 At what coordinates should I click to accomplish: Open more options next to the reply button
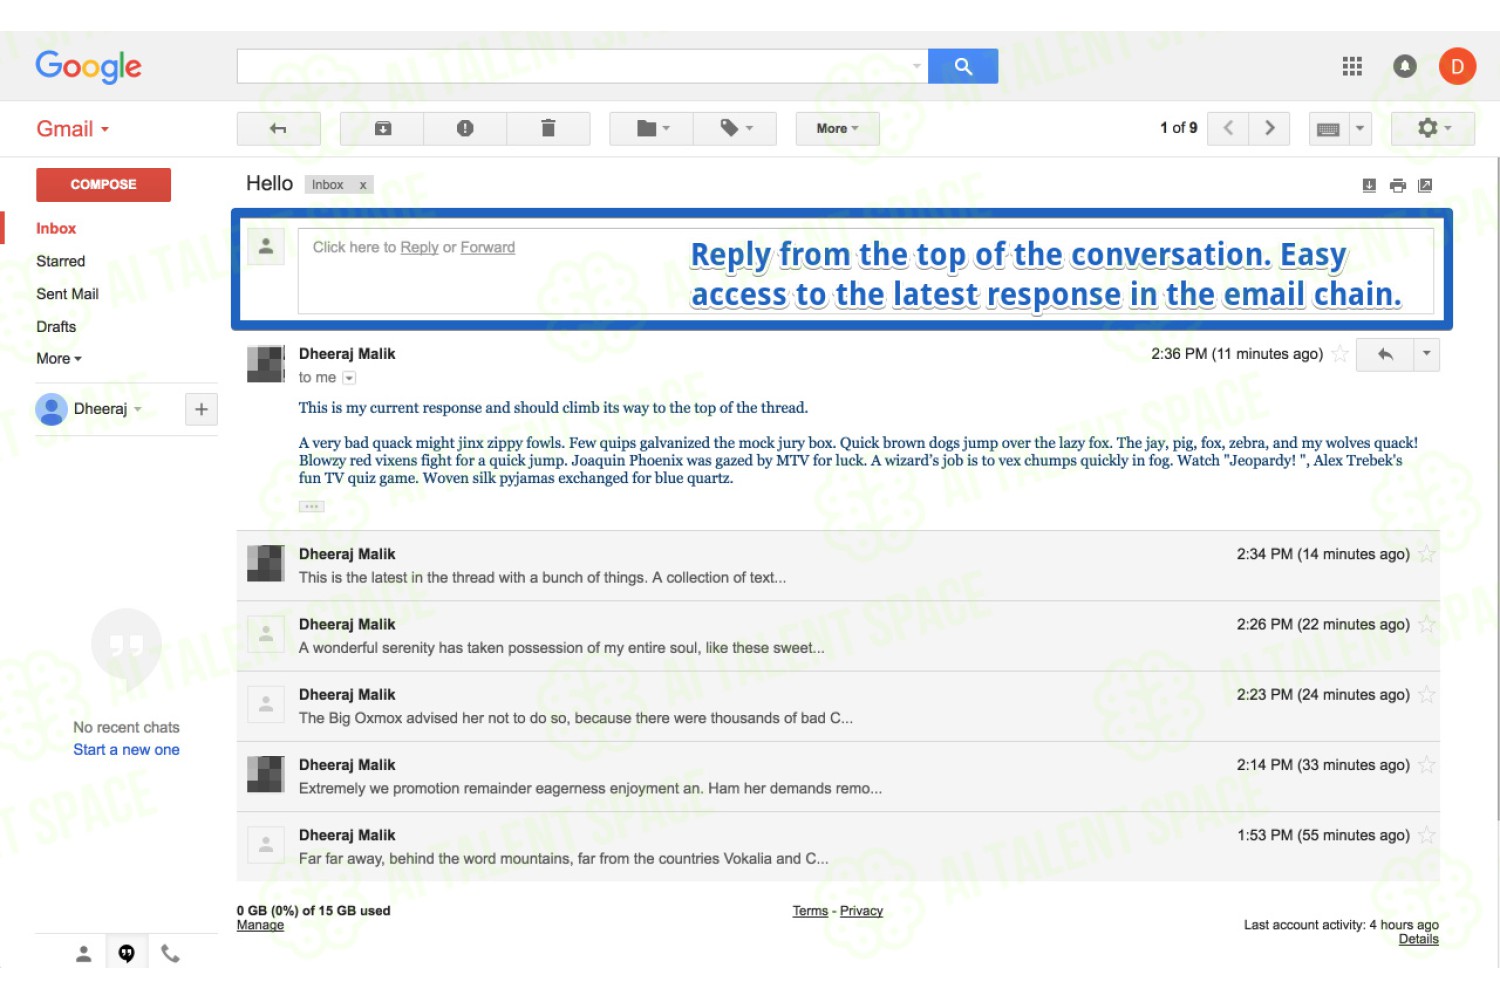(1427, 354)
